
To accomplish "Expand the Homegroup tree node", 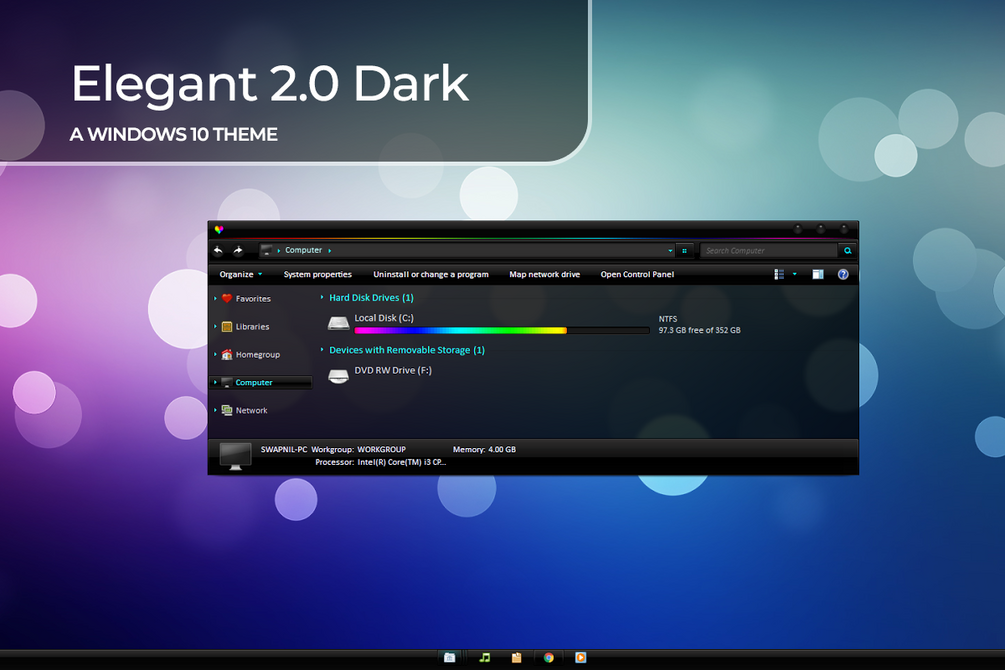I will [215, 355].
